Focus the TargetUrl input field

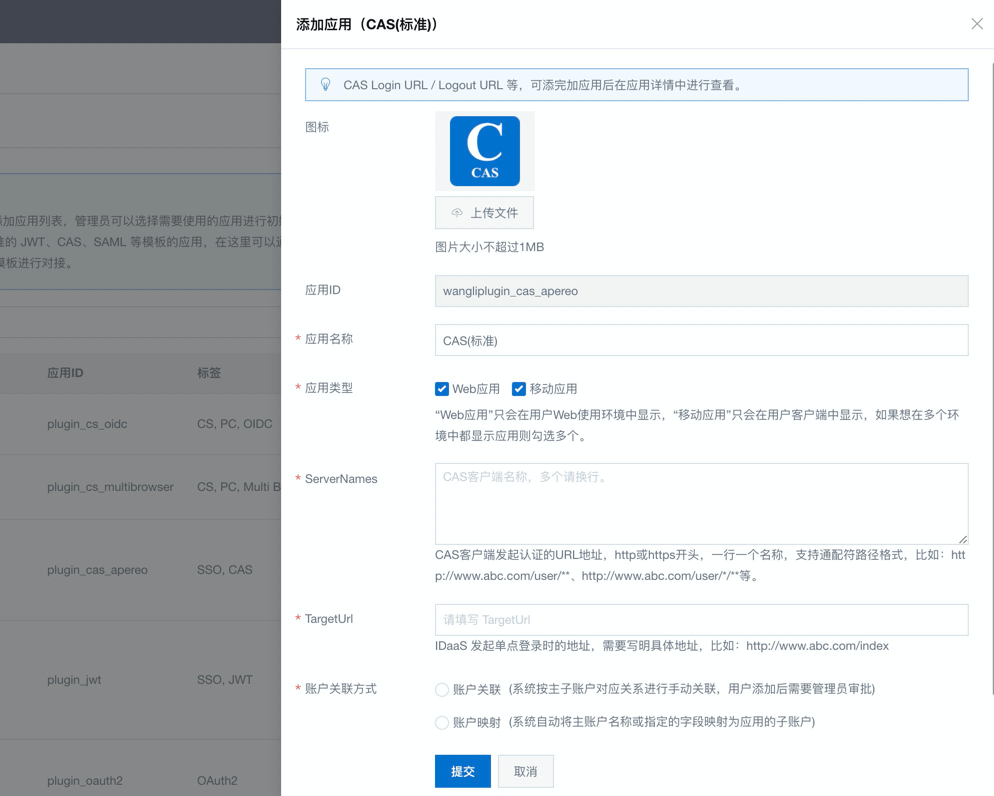click(701, 620)
